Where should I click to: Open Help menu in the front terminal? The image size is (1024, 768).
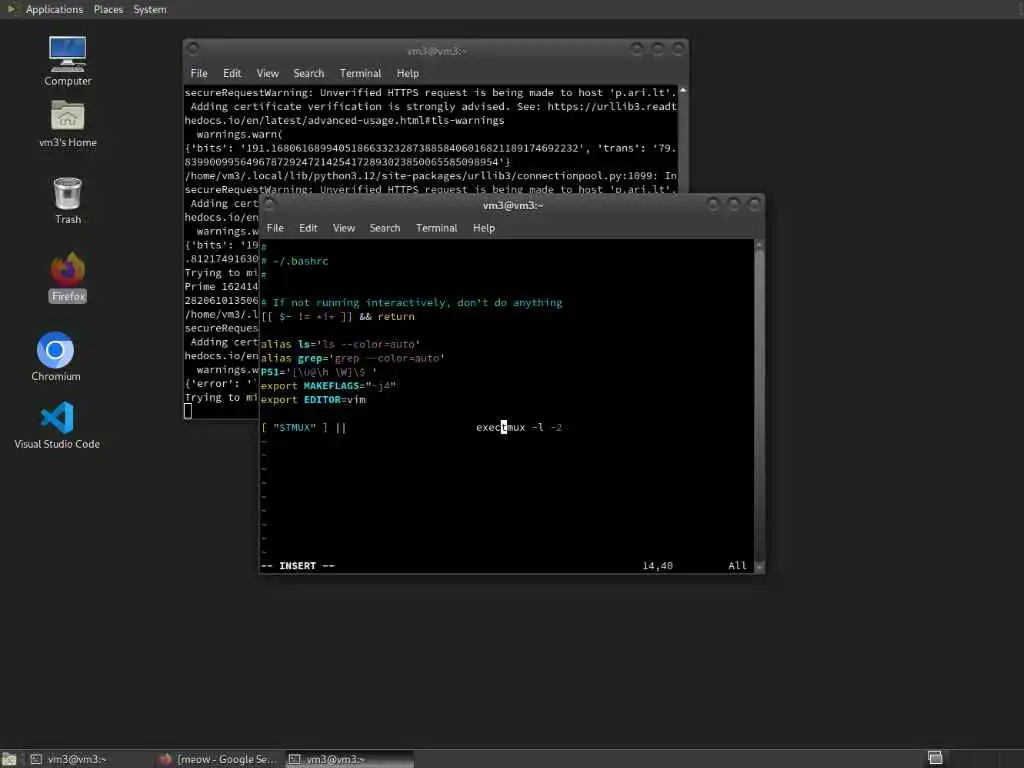[483, 228]
